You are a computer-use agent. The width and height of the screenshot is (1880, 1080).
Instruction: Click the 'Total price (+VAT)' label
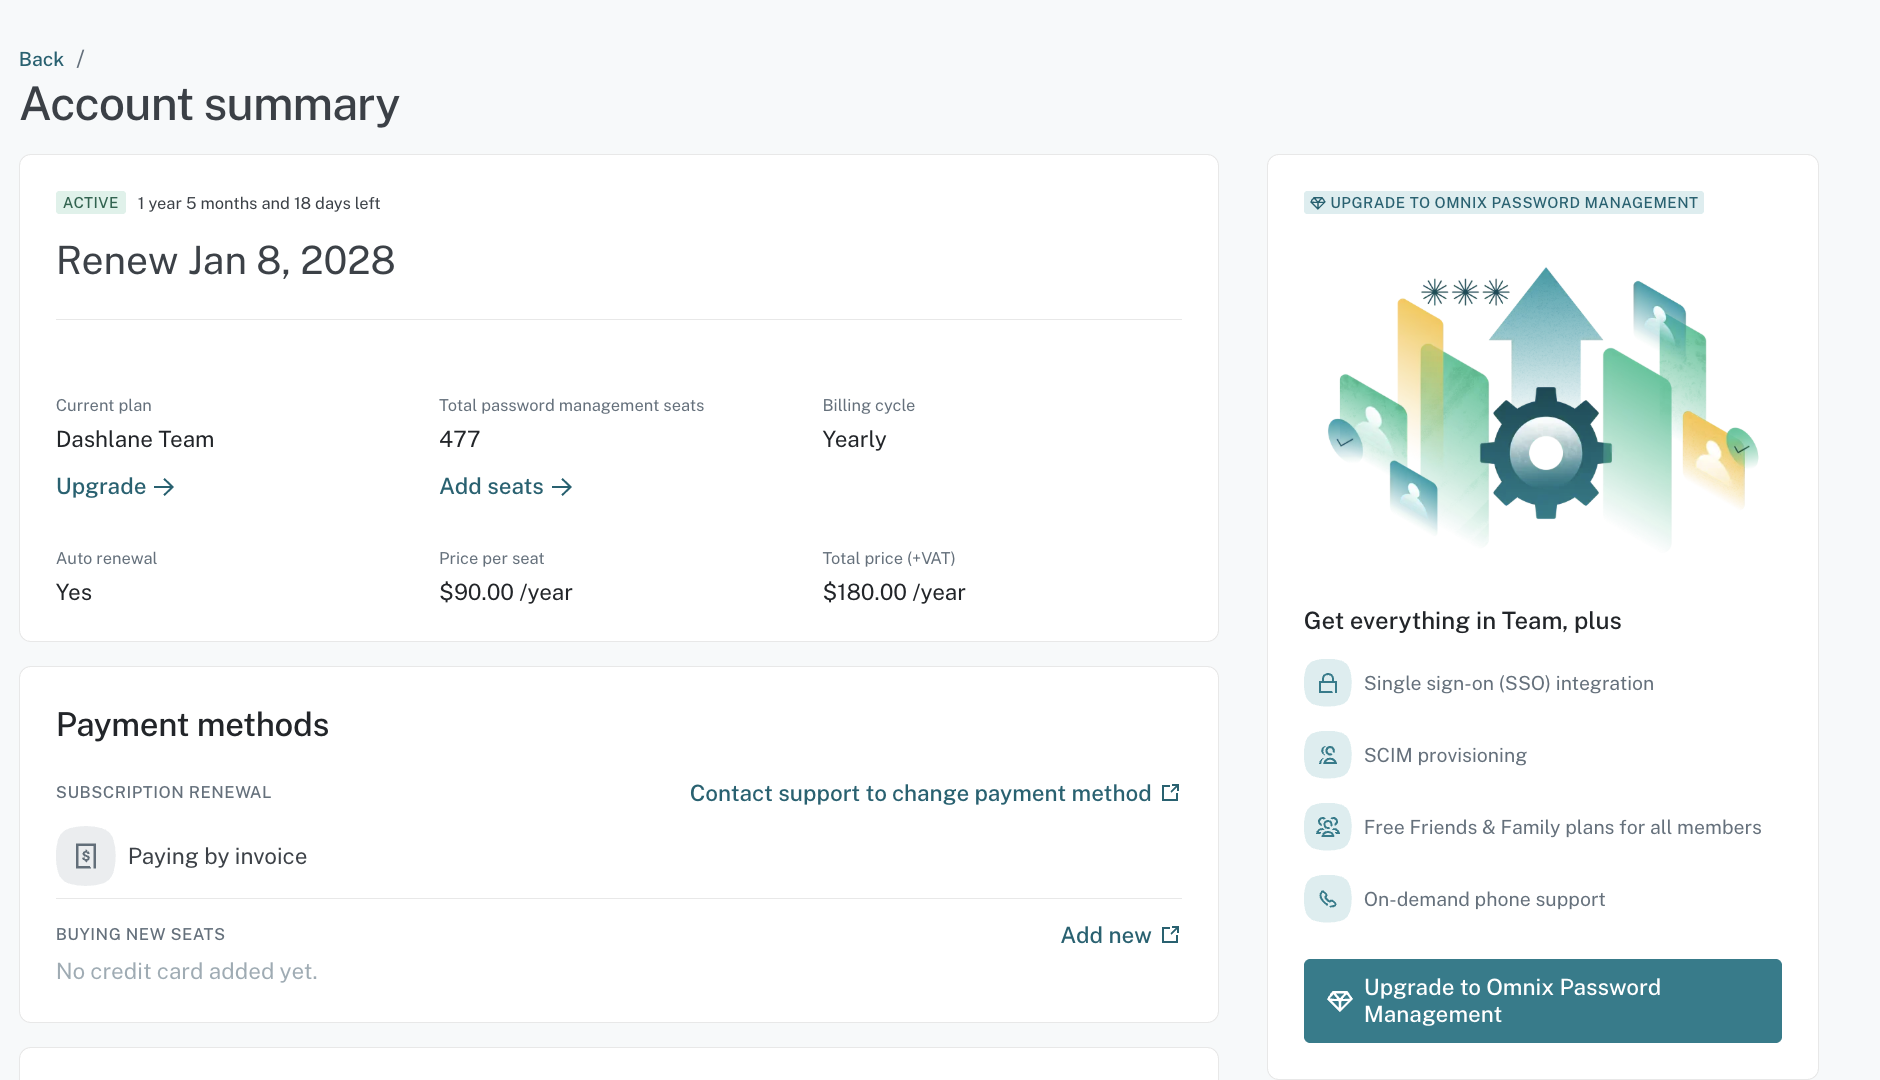click(889, 558)
